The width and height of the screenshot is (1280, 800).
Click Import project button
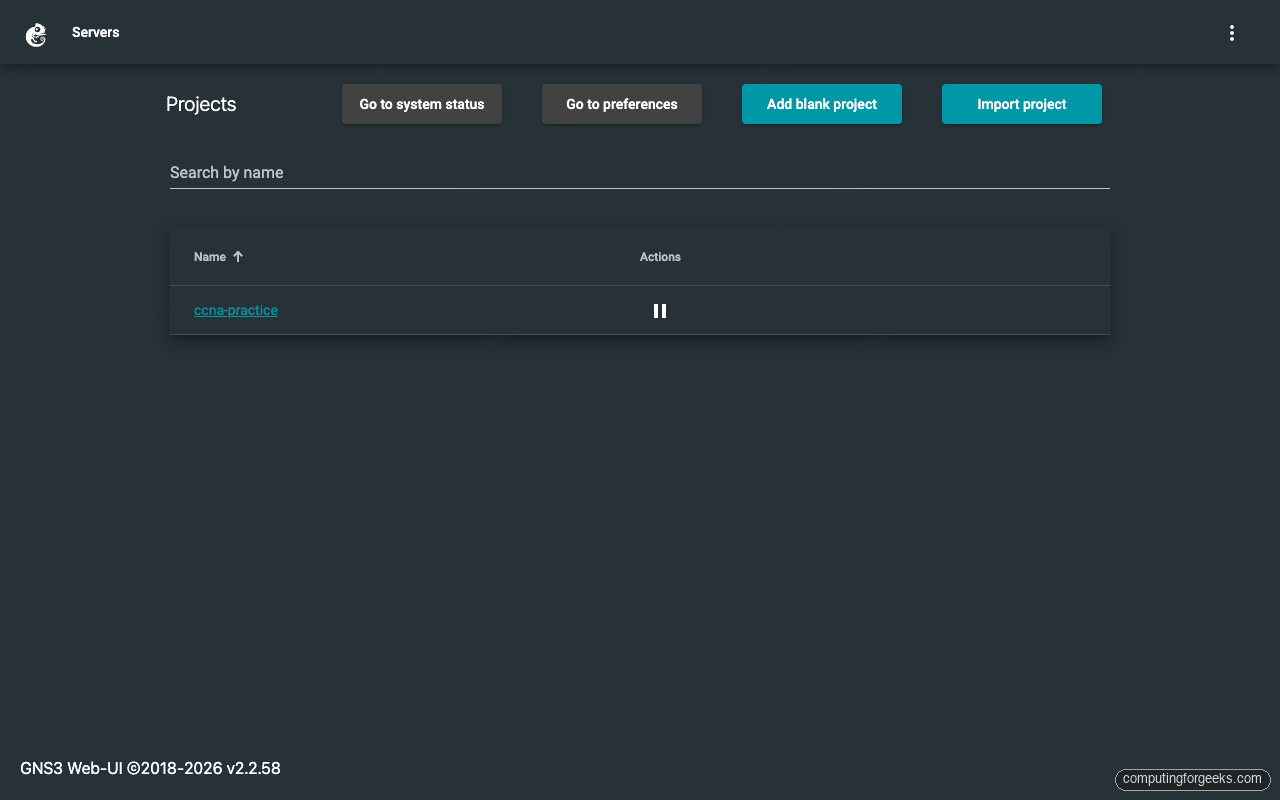coord(1022,104)
